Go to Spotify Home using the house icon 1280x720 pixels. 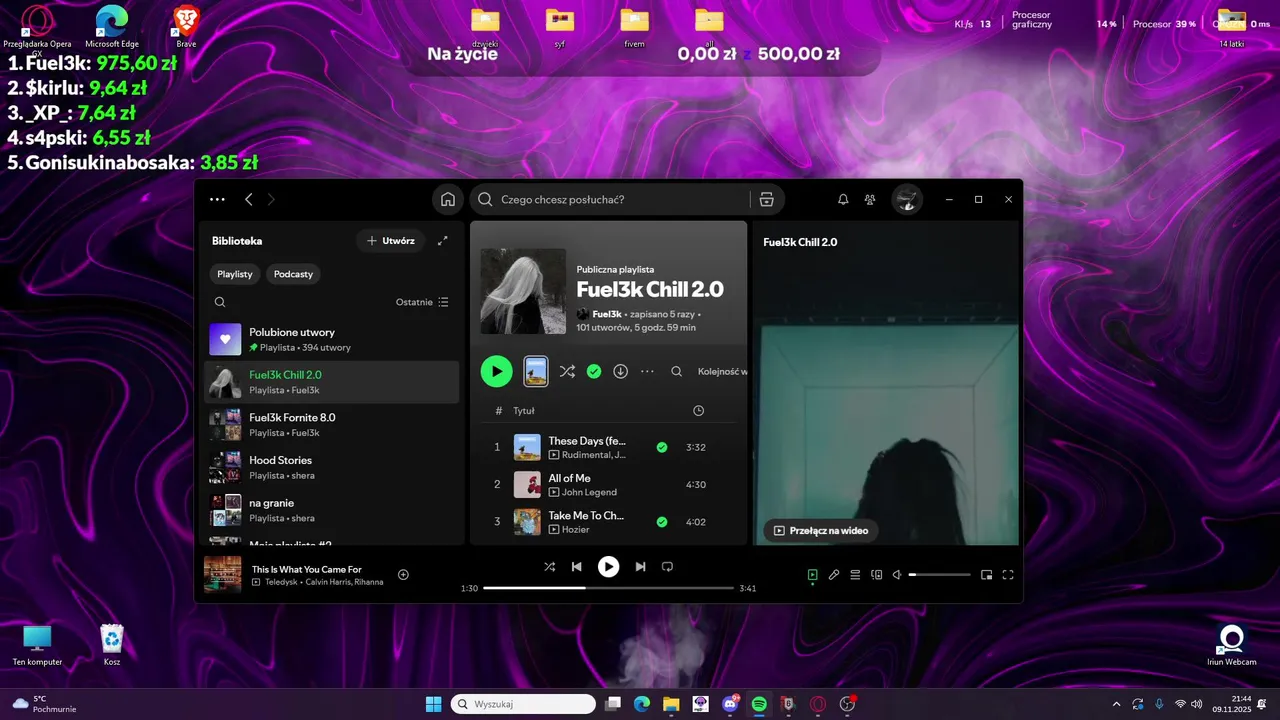point(448,199)
